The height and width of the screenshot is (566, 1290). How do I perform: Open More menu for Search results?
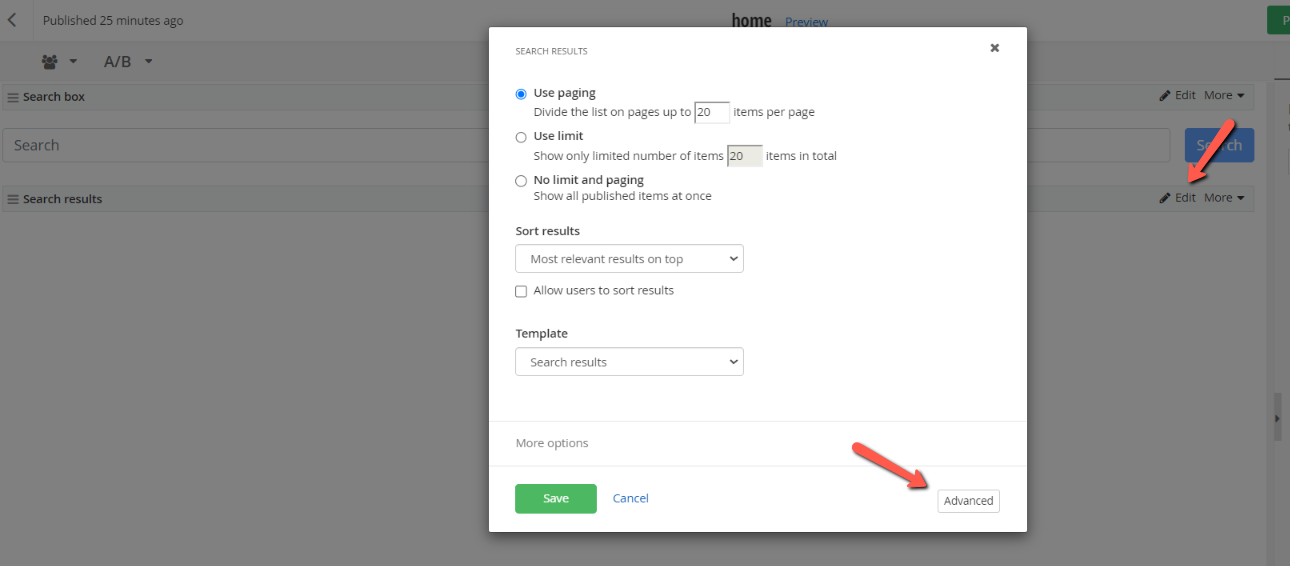(1224, 198)
